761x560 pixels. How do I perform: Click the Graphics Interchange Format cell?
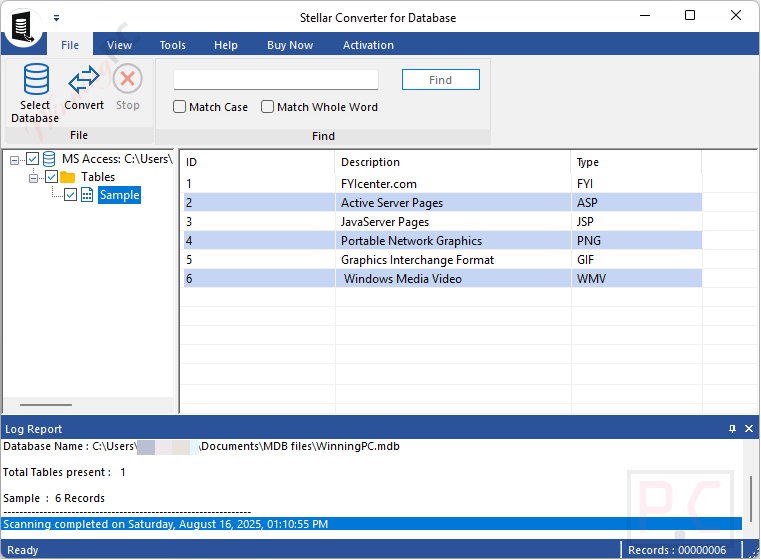453,260
